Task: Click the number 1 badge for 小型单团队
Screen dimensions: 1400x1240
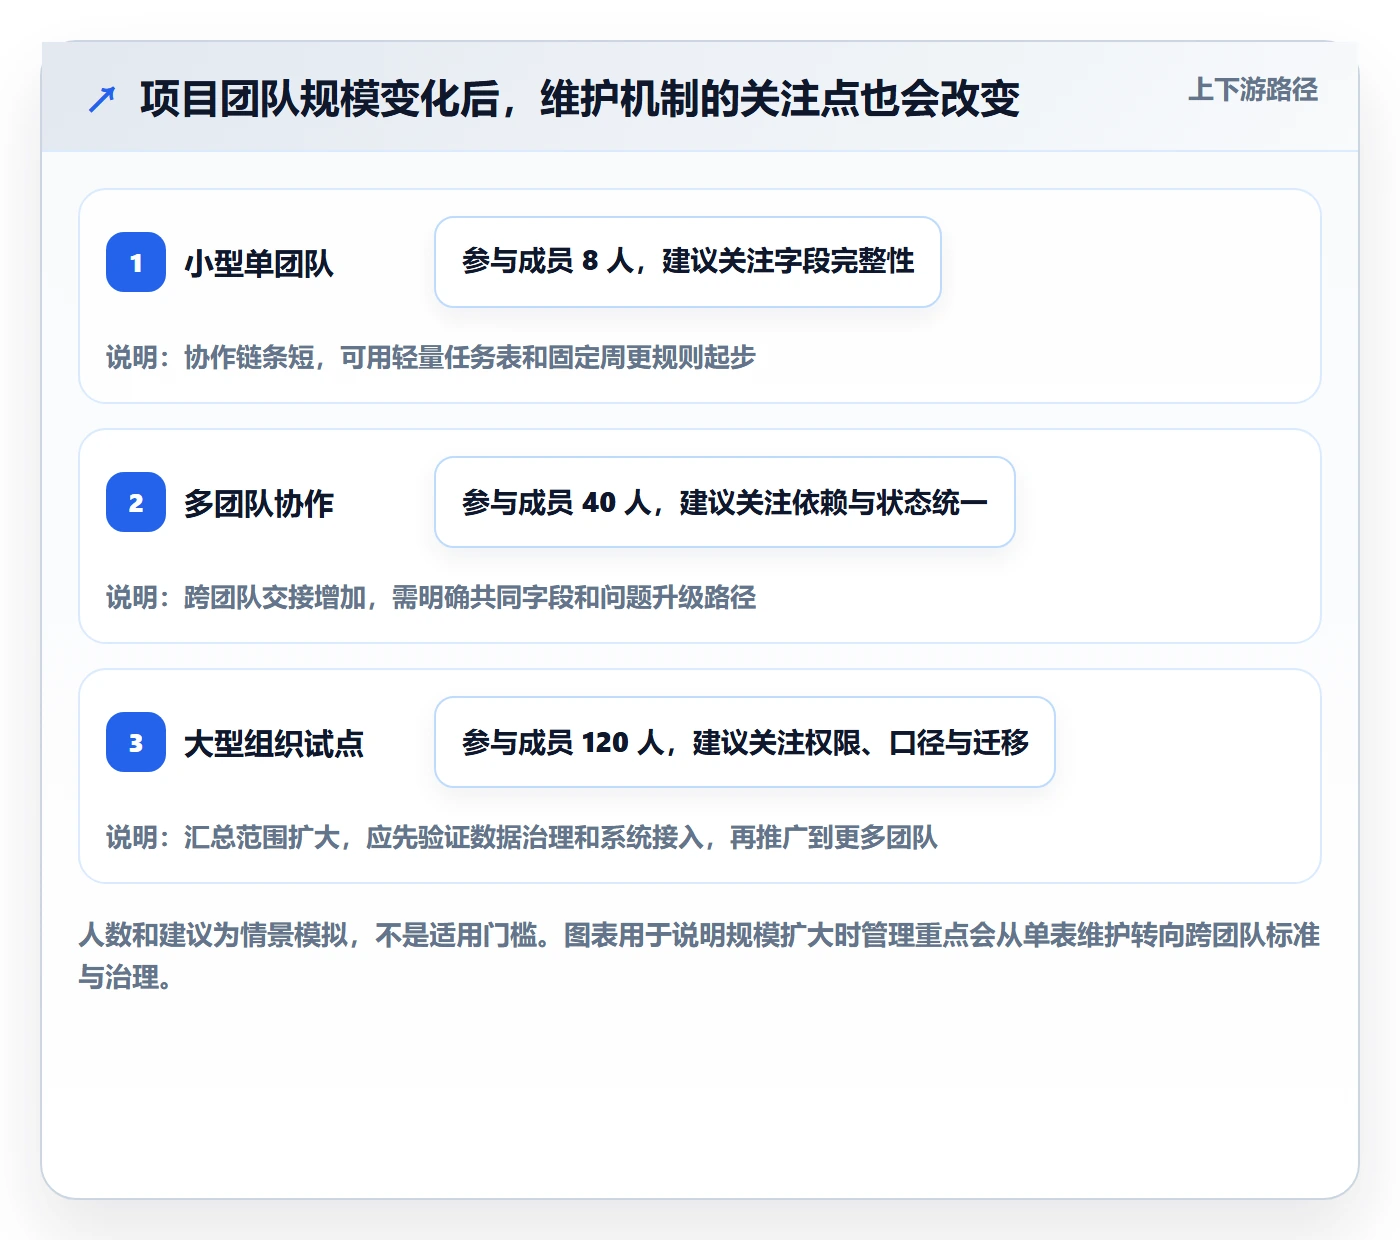Action: pyautogui.click(x=136, y=262)
